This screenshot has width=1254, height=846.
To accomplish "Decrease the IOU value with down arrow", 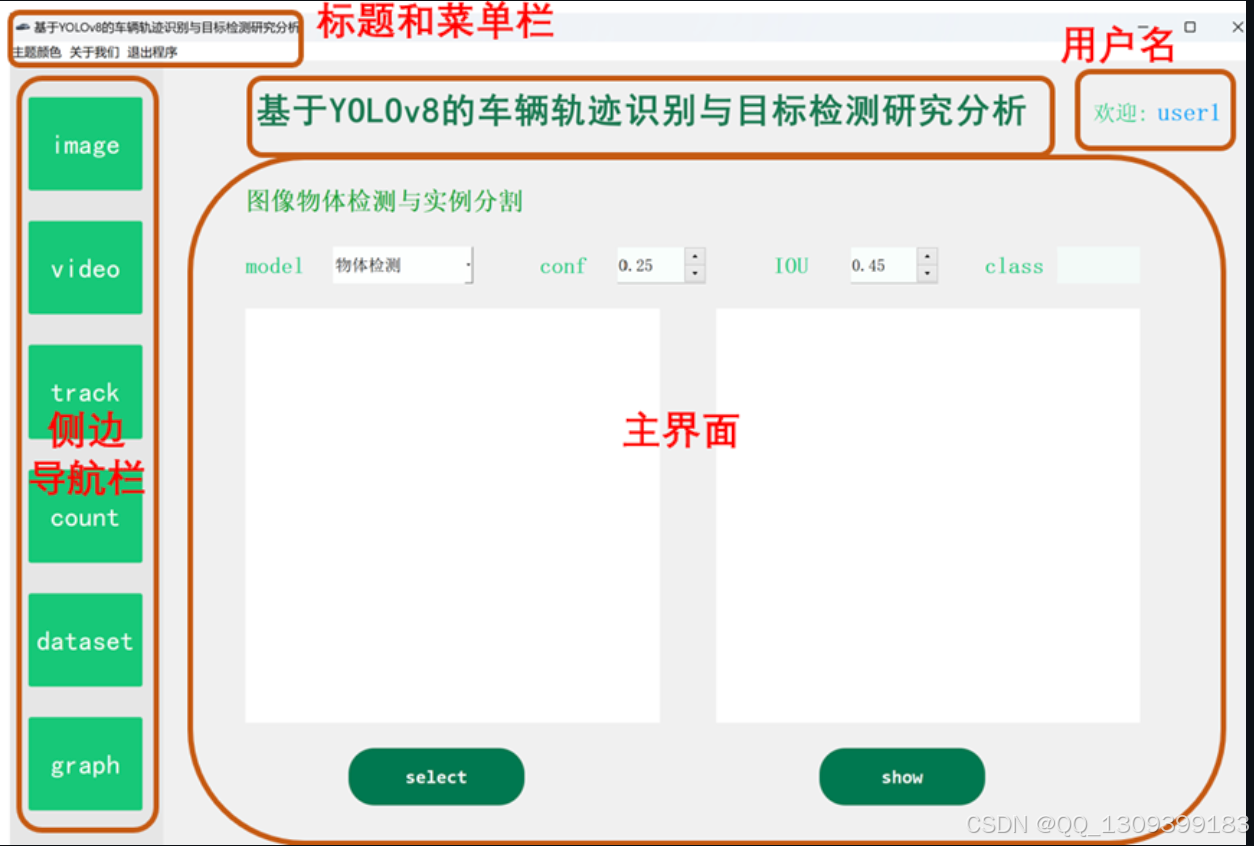I will (x=928, y=274).
